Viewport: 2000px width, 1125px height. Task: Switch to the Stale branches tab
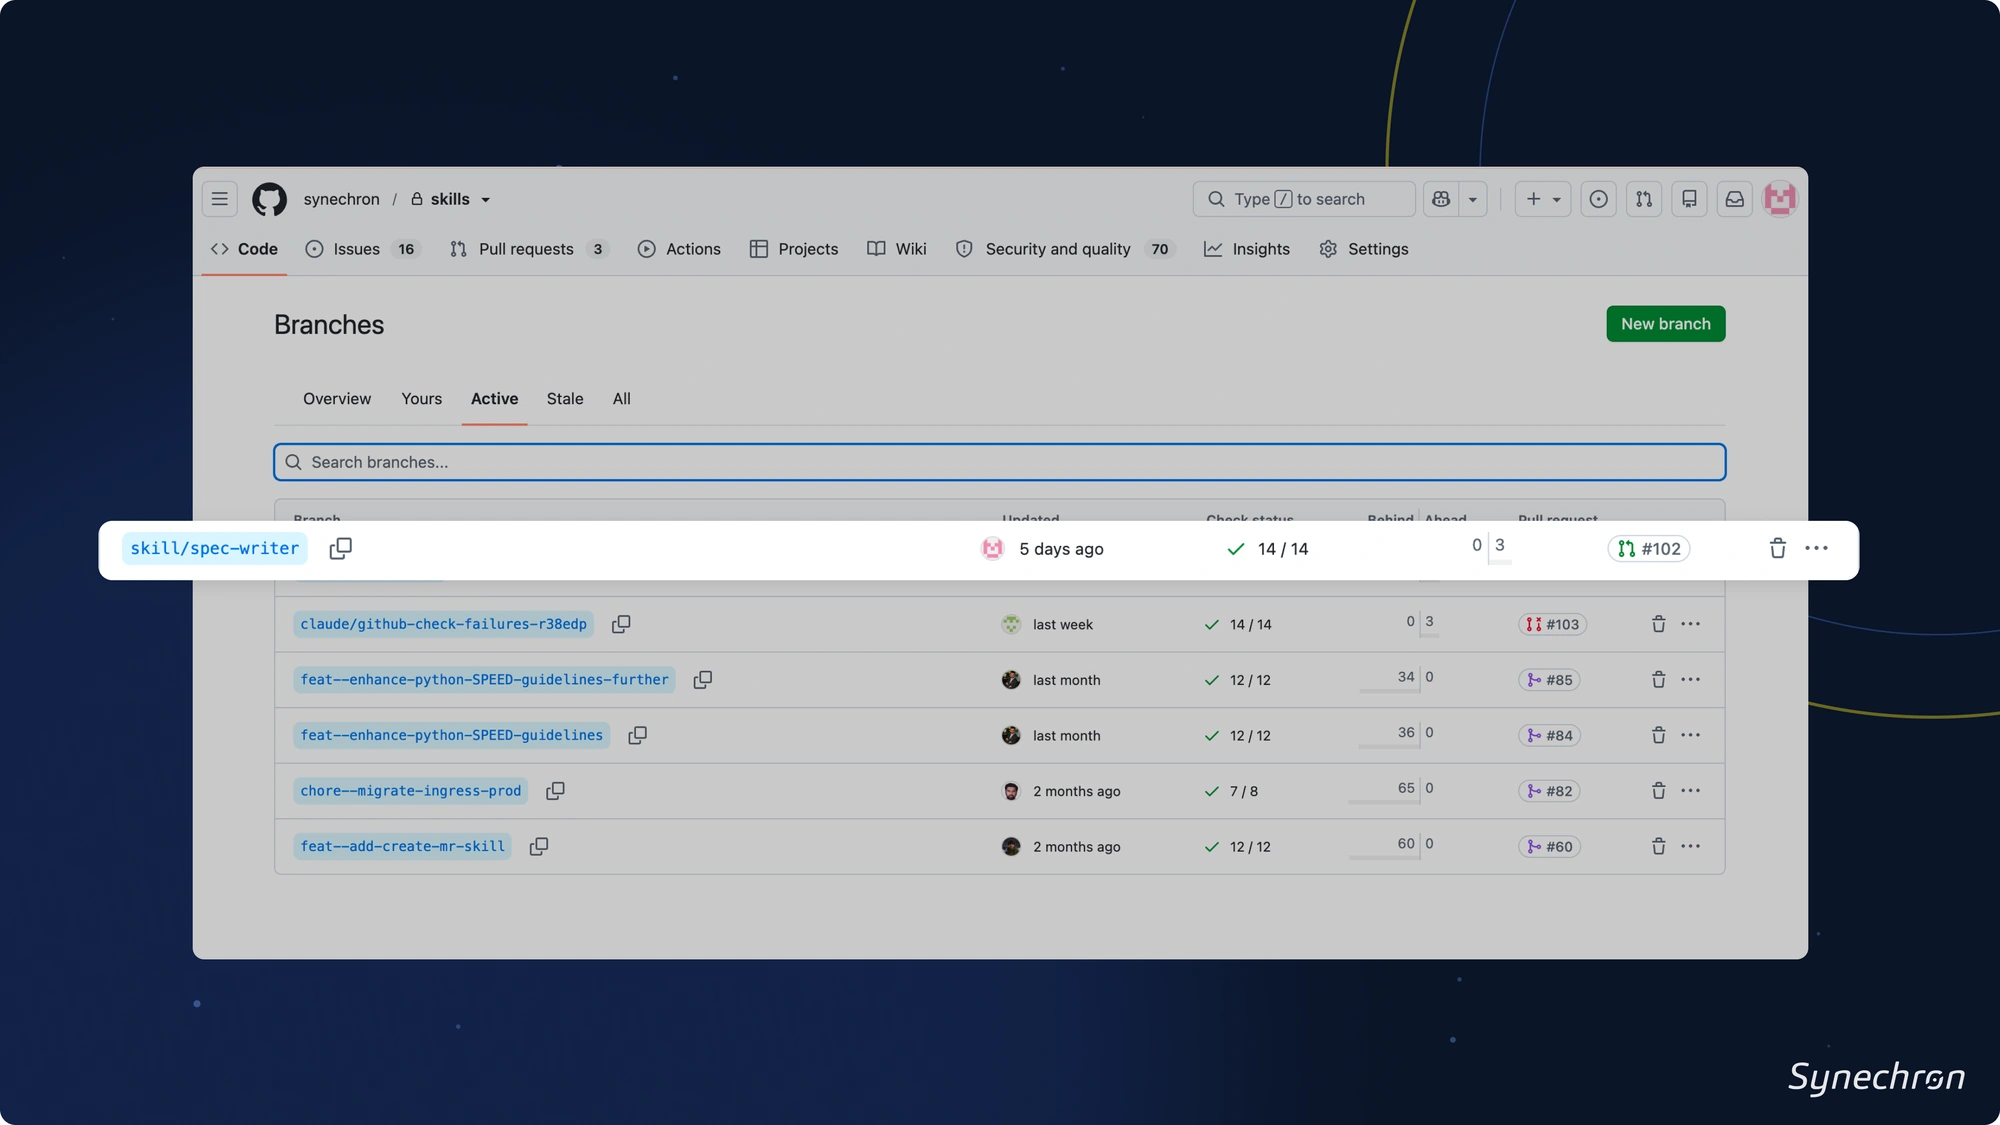click(565, 399)
